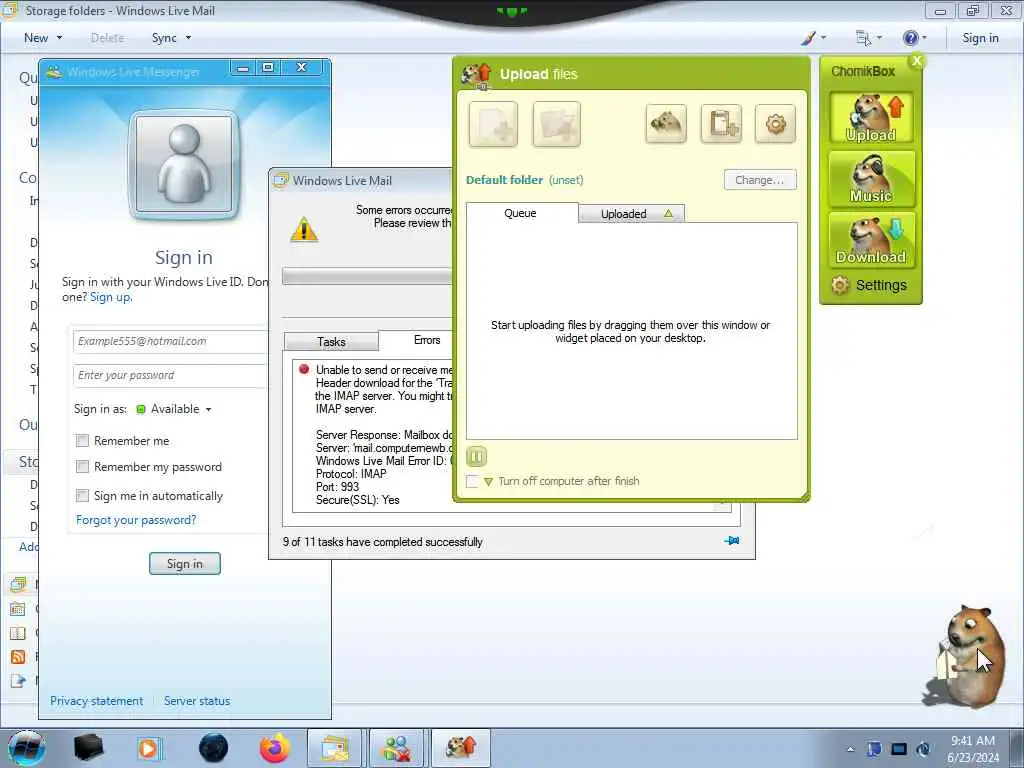Viewport: 1024px width, 768px height.
Task: Open the Calendar shortcut icon in sidebar
Action: click(18, 609)
